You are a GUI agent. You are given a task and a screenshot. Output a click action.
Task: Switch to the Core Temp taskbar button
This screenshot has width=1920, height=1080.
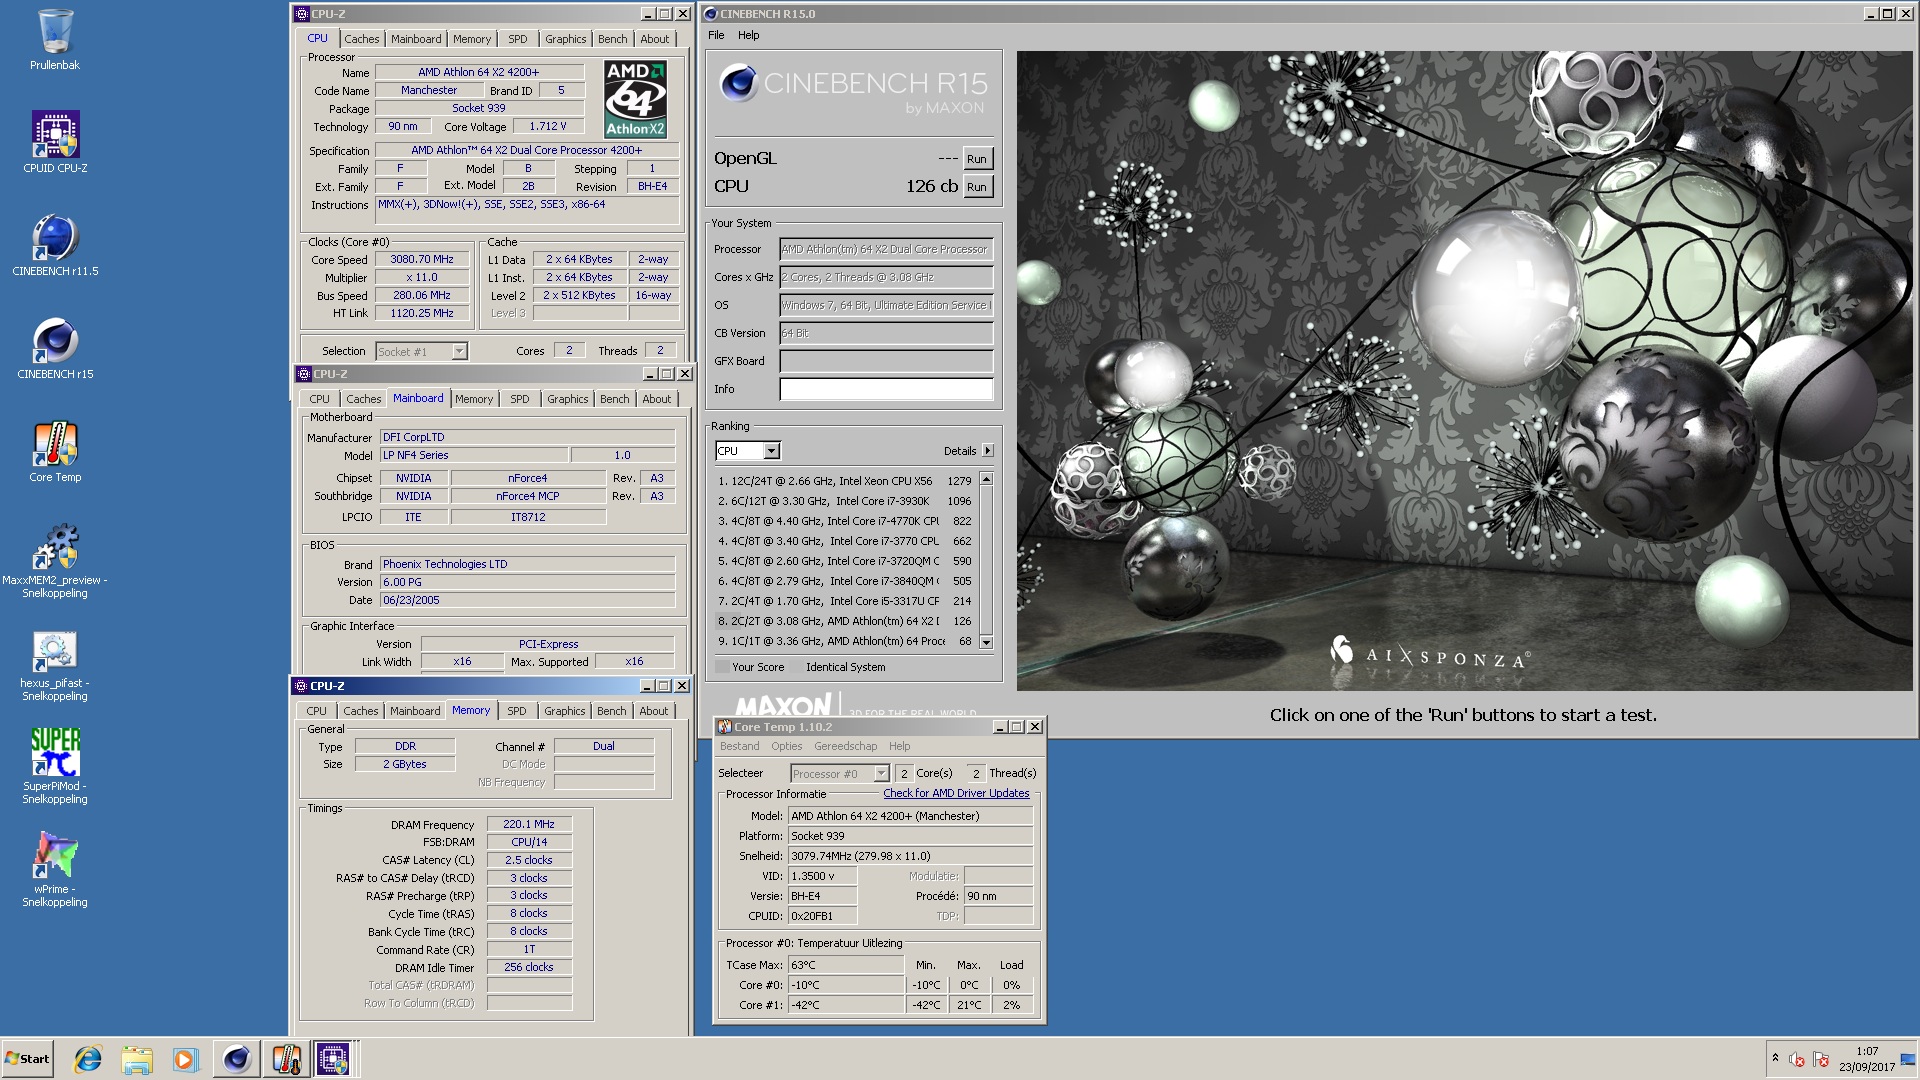[x=285, y=1059]
